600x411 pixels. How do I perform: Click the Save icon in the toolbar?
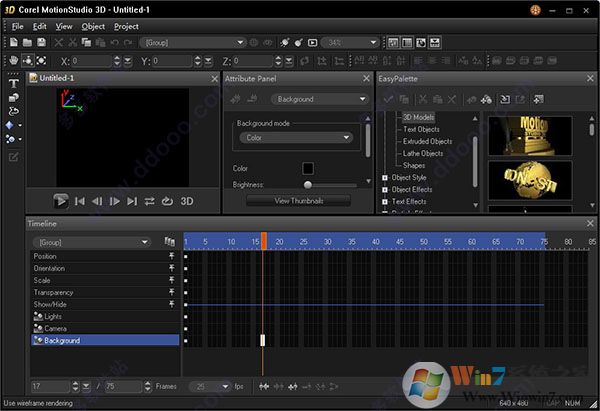(41, 43)
